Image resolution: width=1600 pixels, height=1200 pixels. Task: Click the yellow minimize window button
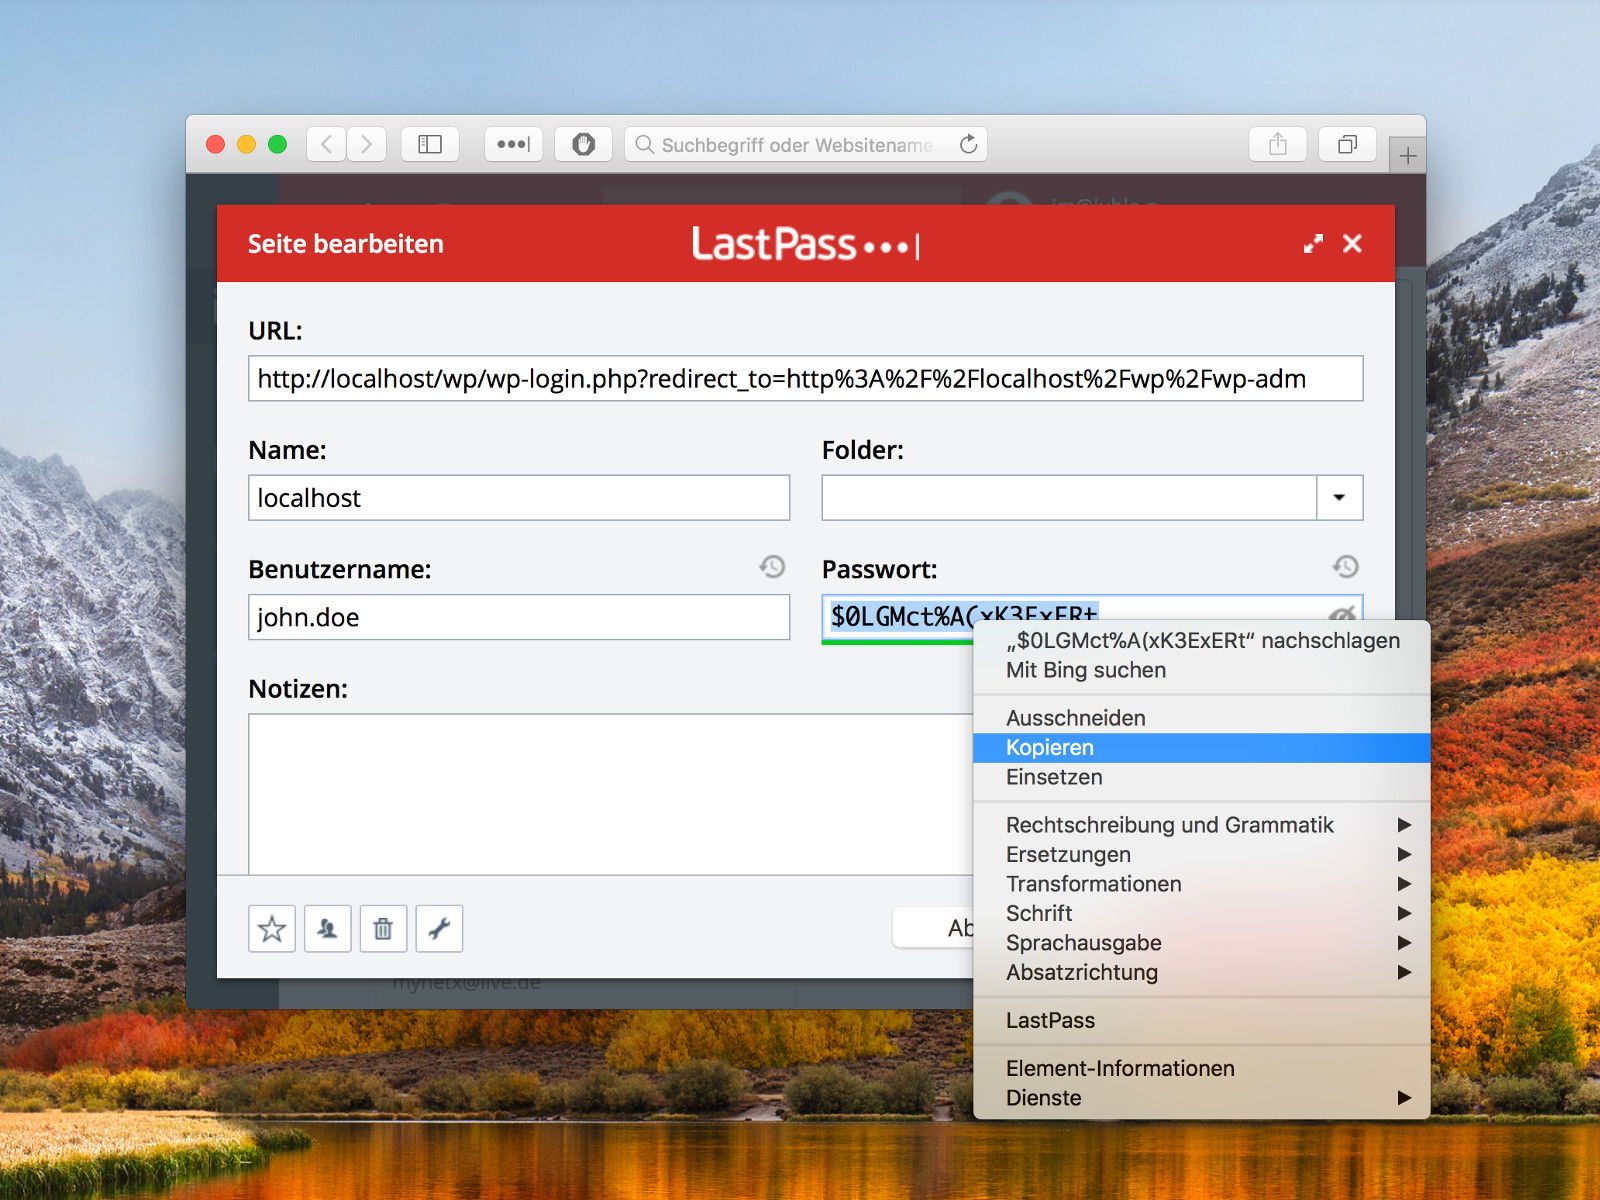coord(246,144)
